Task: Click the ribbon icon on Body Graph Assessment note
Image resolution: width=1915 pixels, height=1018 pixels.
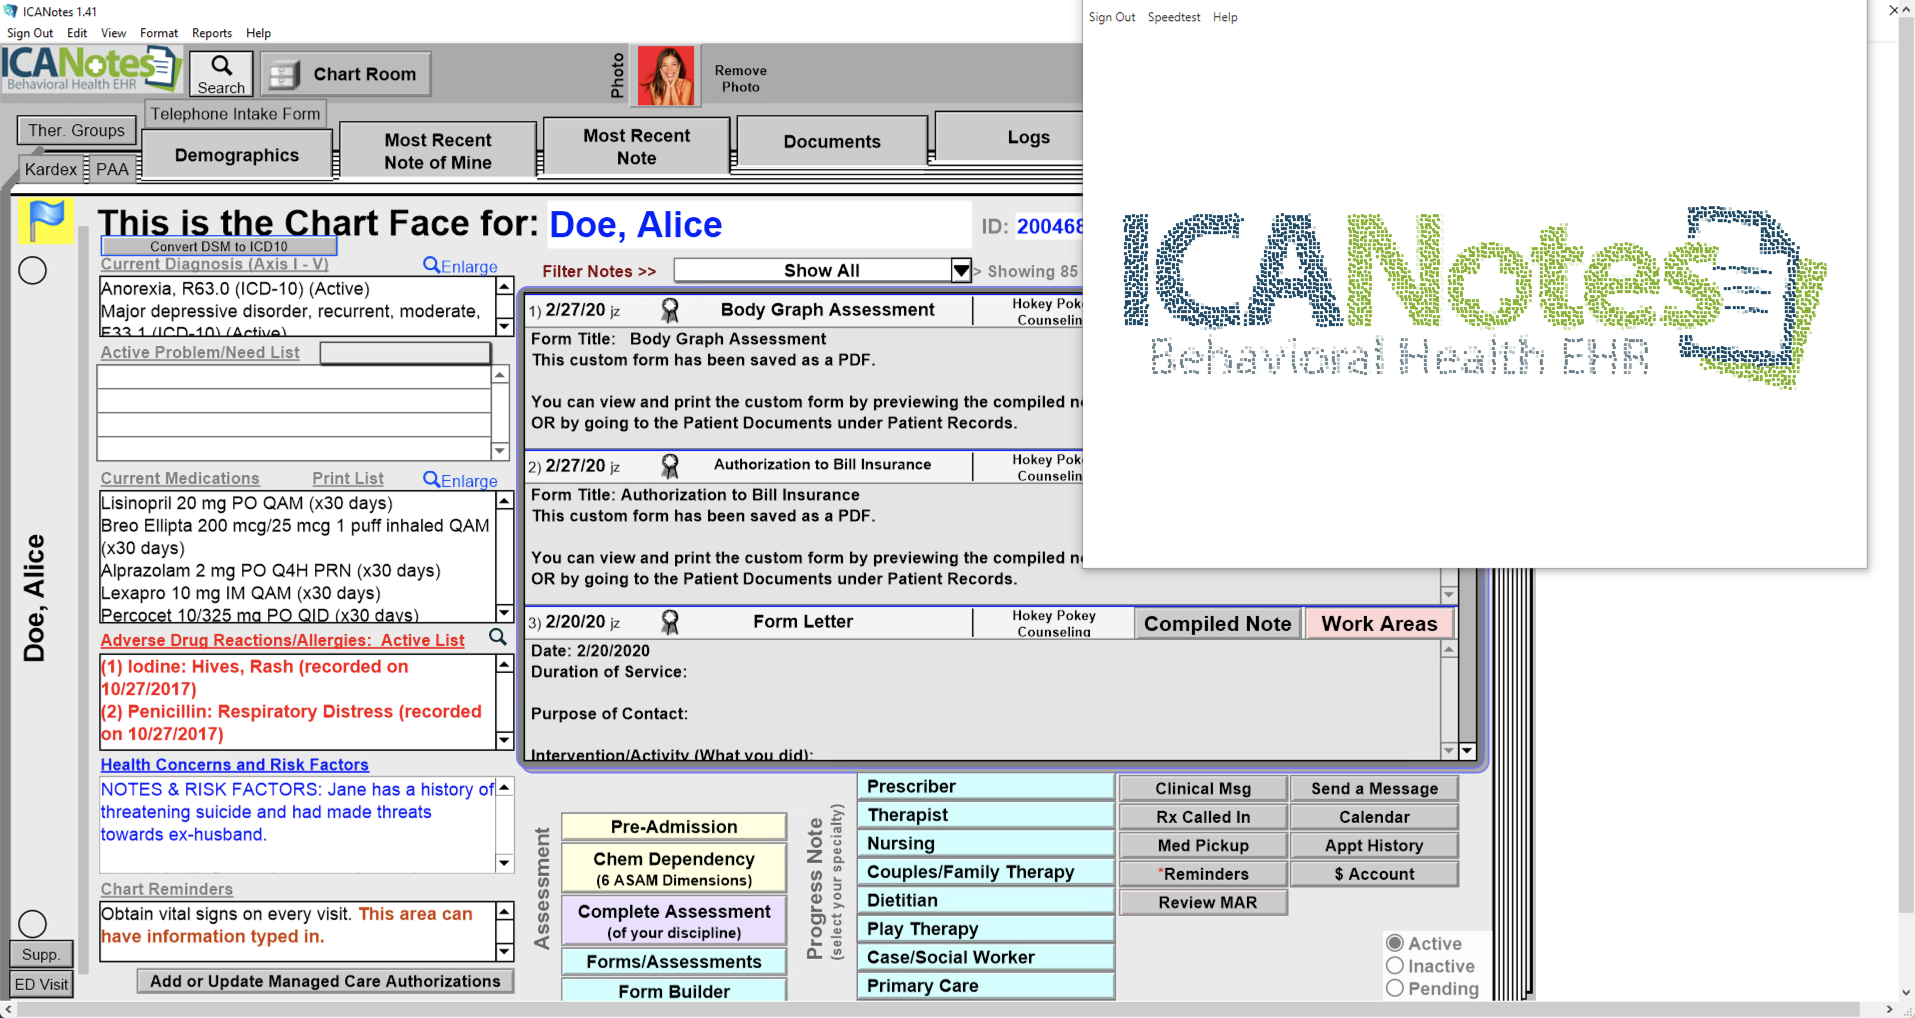Action: tap(670, 310)
